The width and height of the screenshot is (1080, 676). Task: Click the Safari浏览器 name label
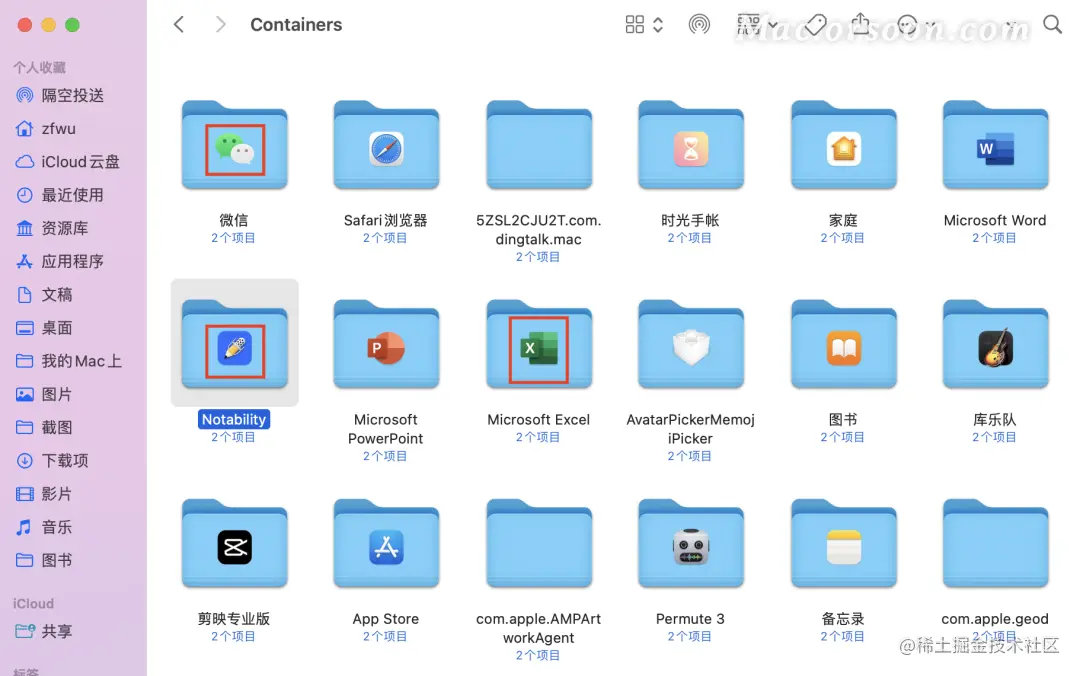[386, 220]
